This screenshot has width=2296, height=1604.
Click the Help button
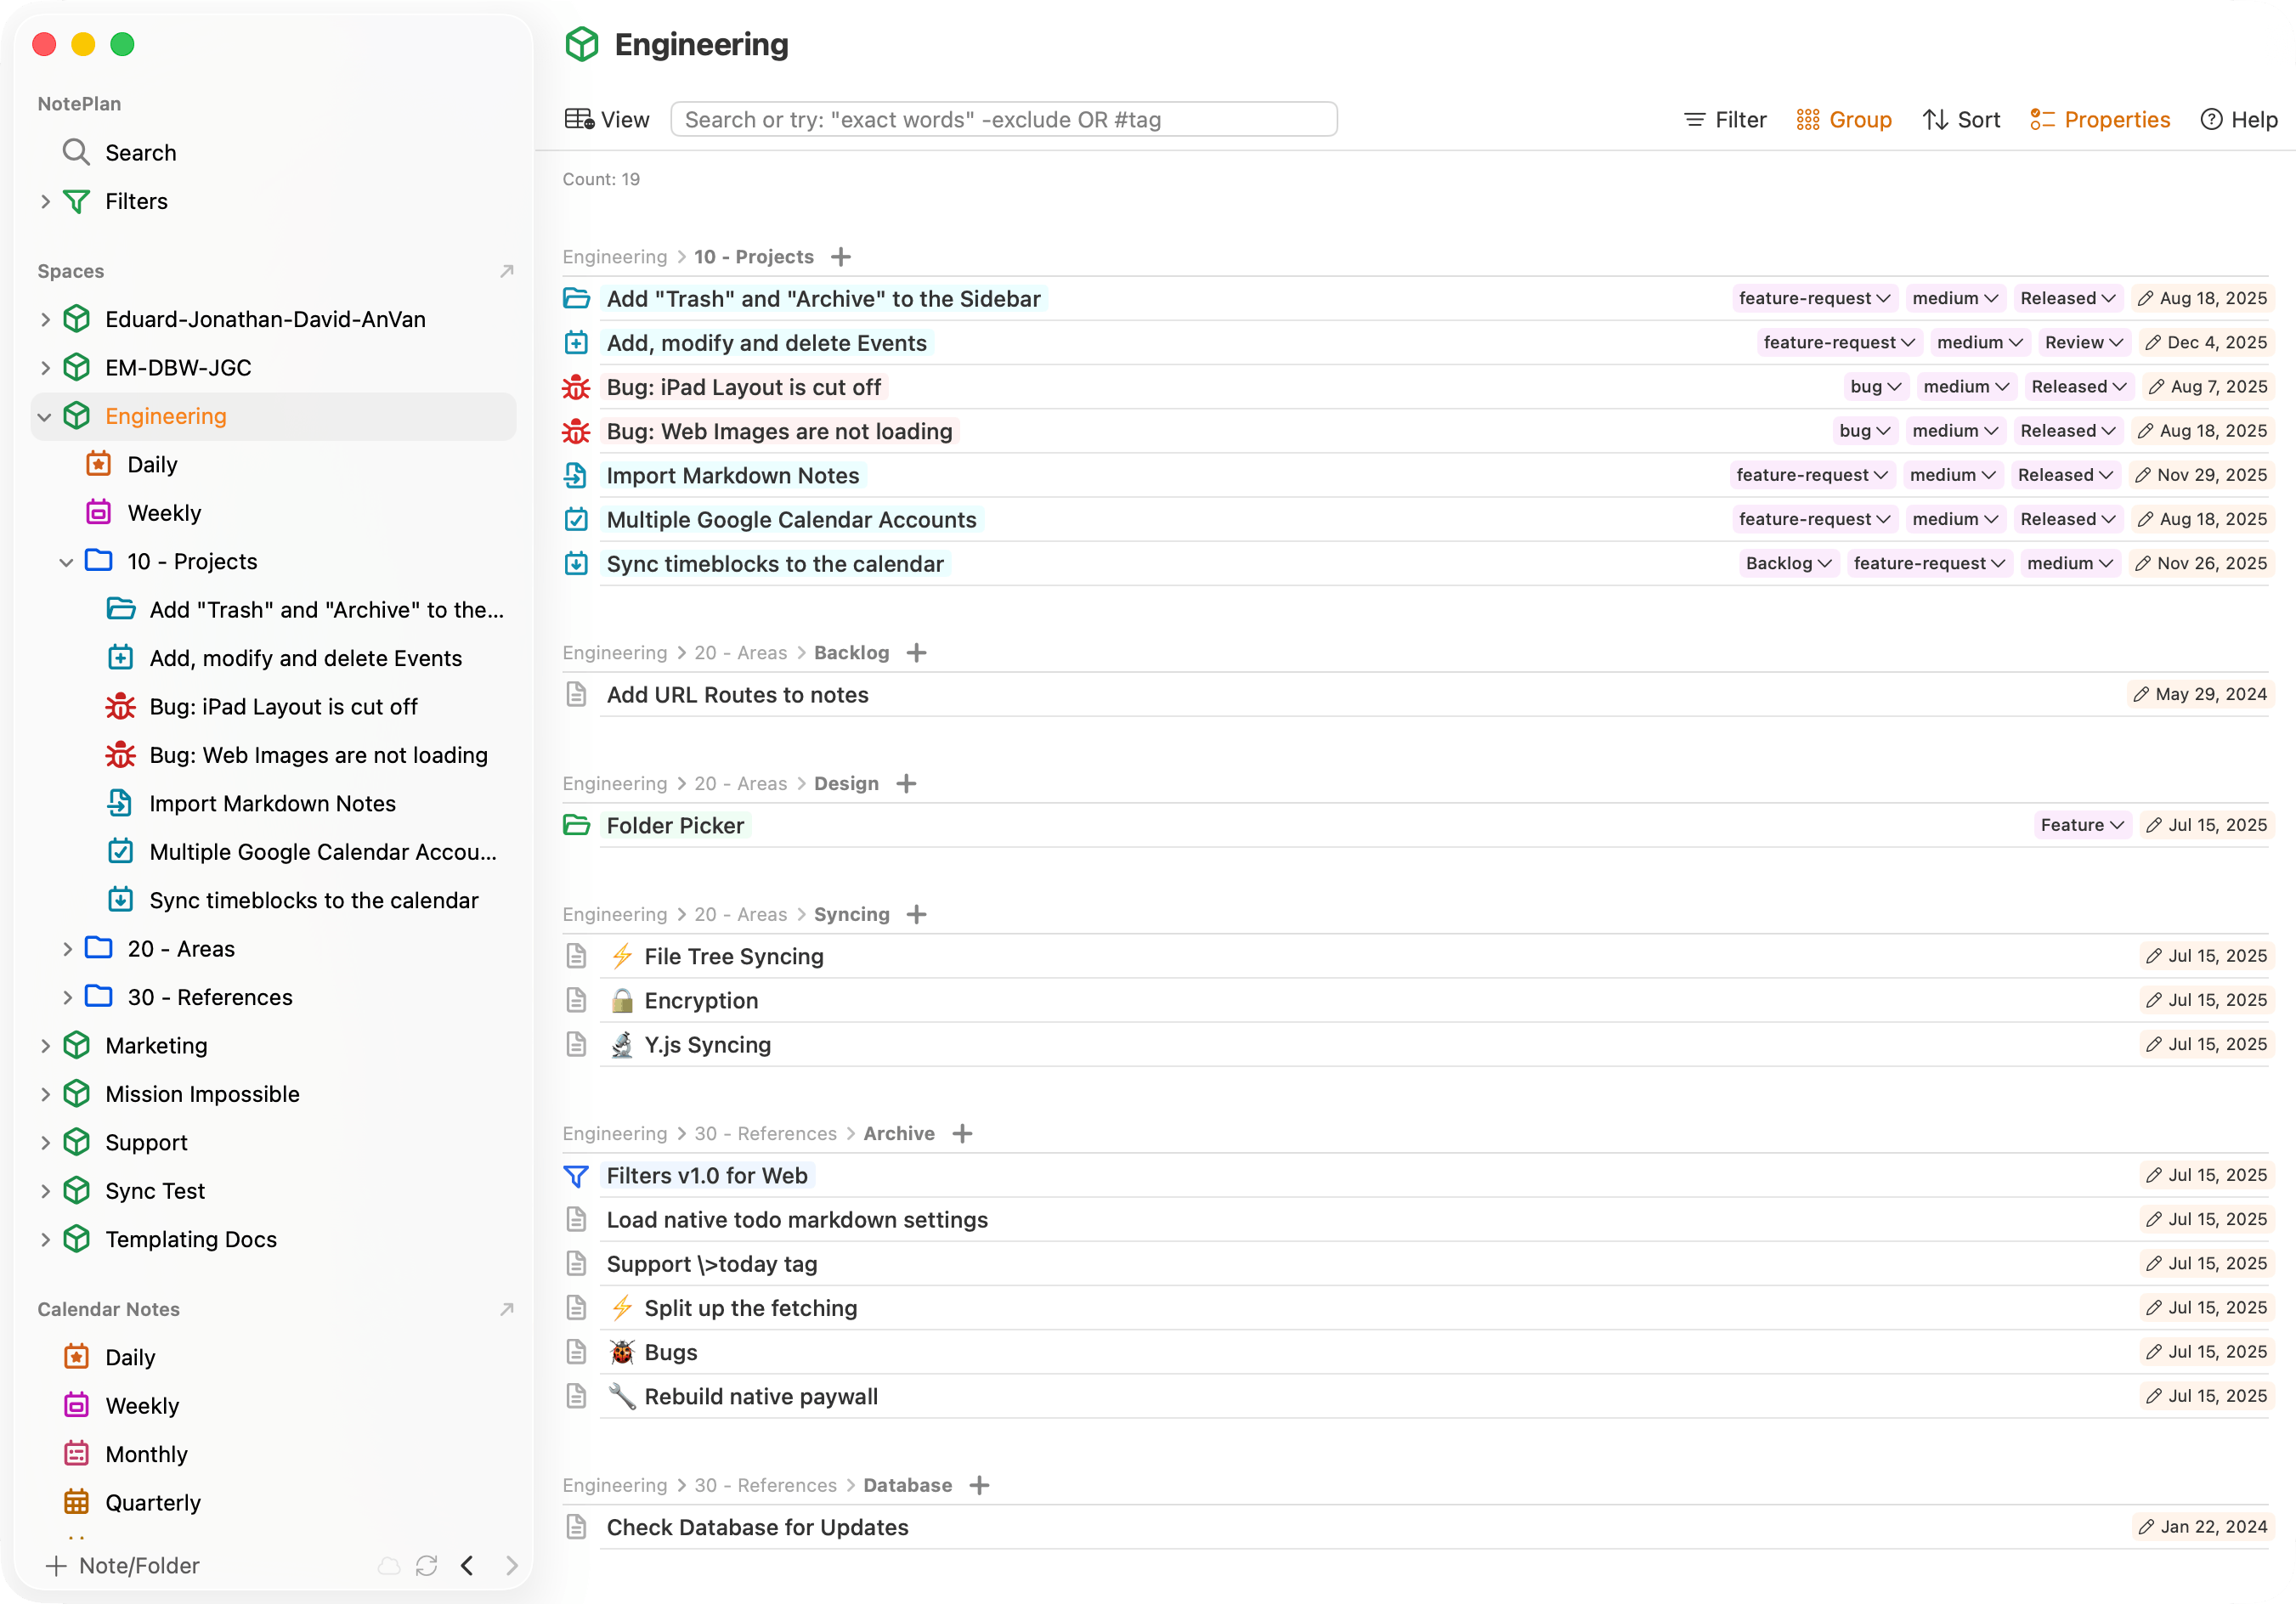tap(2239, 120)
